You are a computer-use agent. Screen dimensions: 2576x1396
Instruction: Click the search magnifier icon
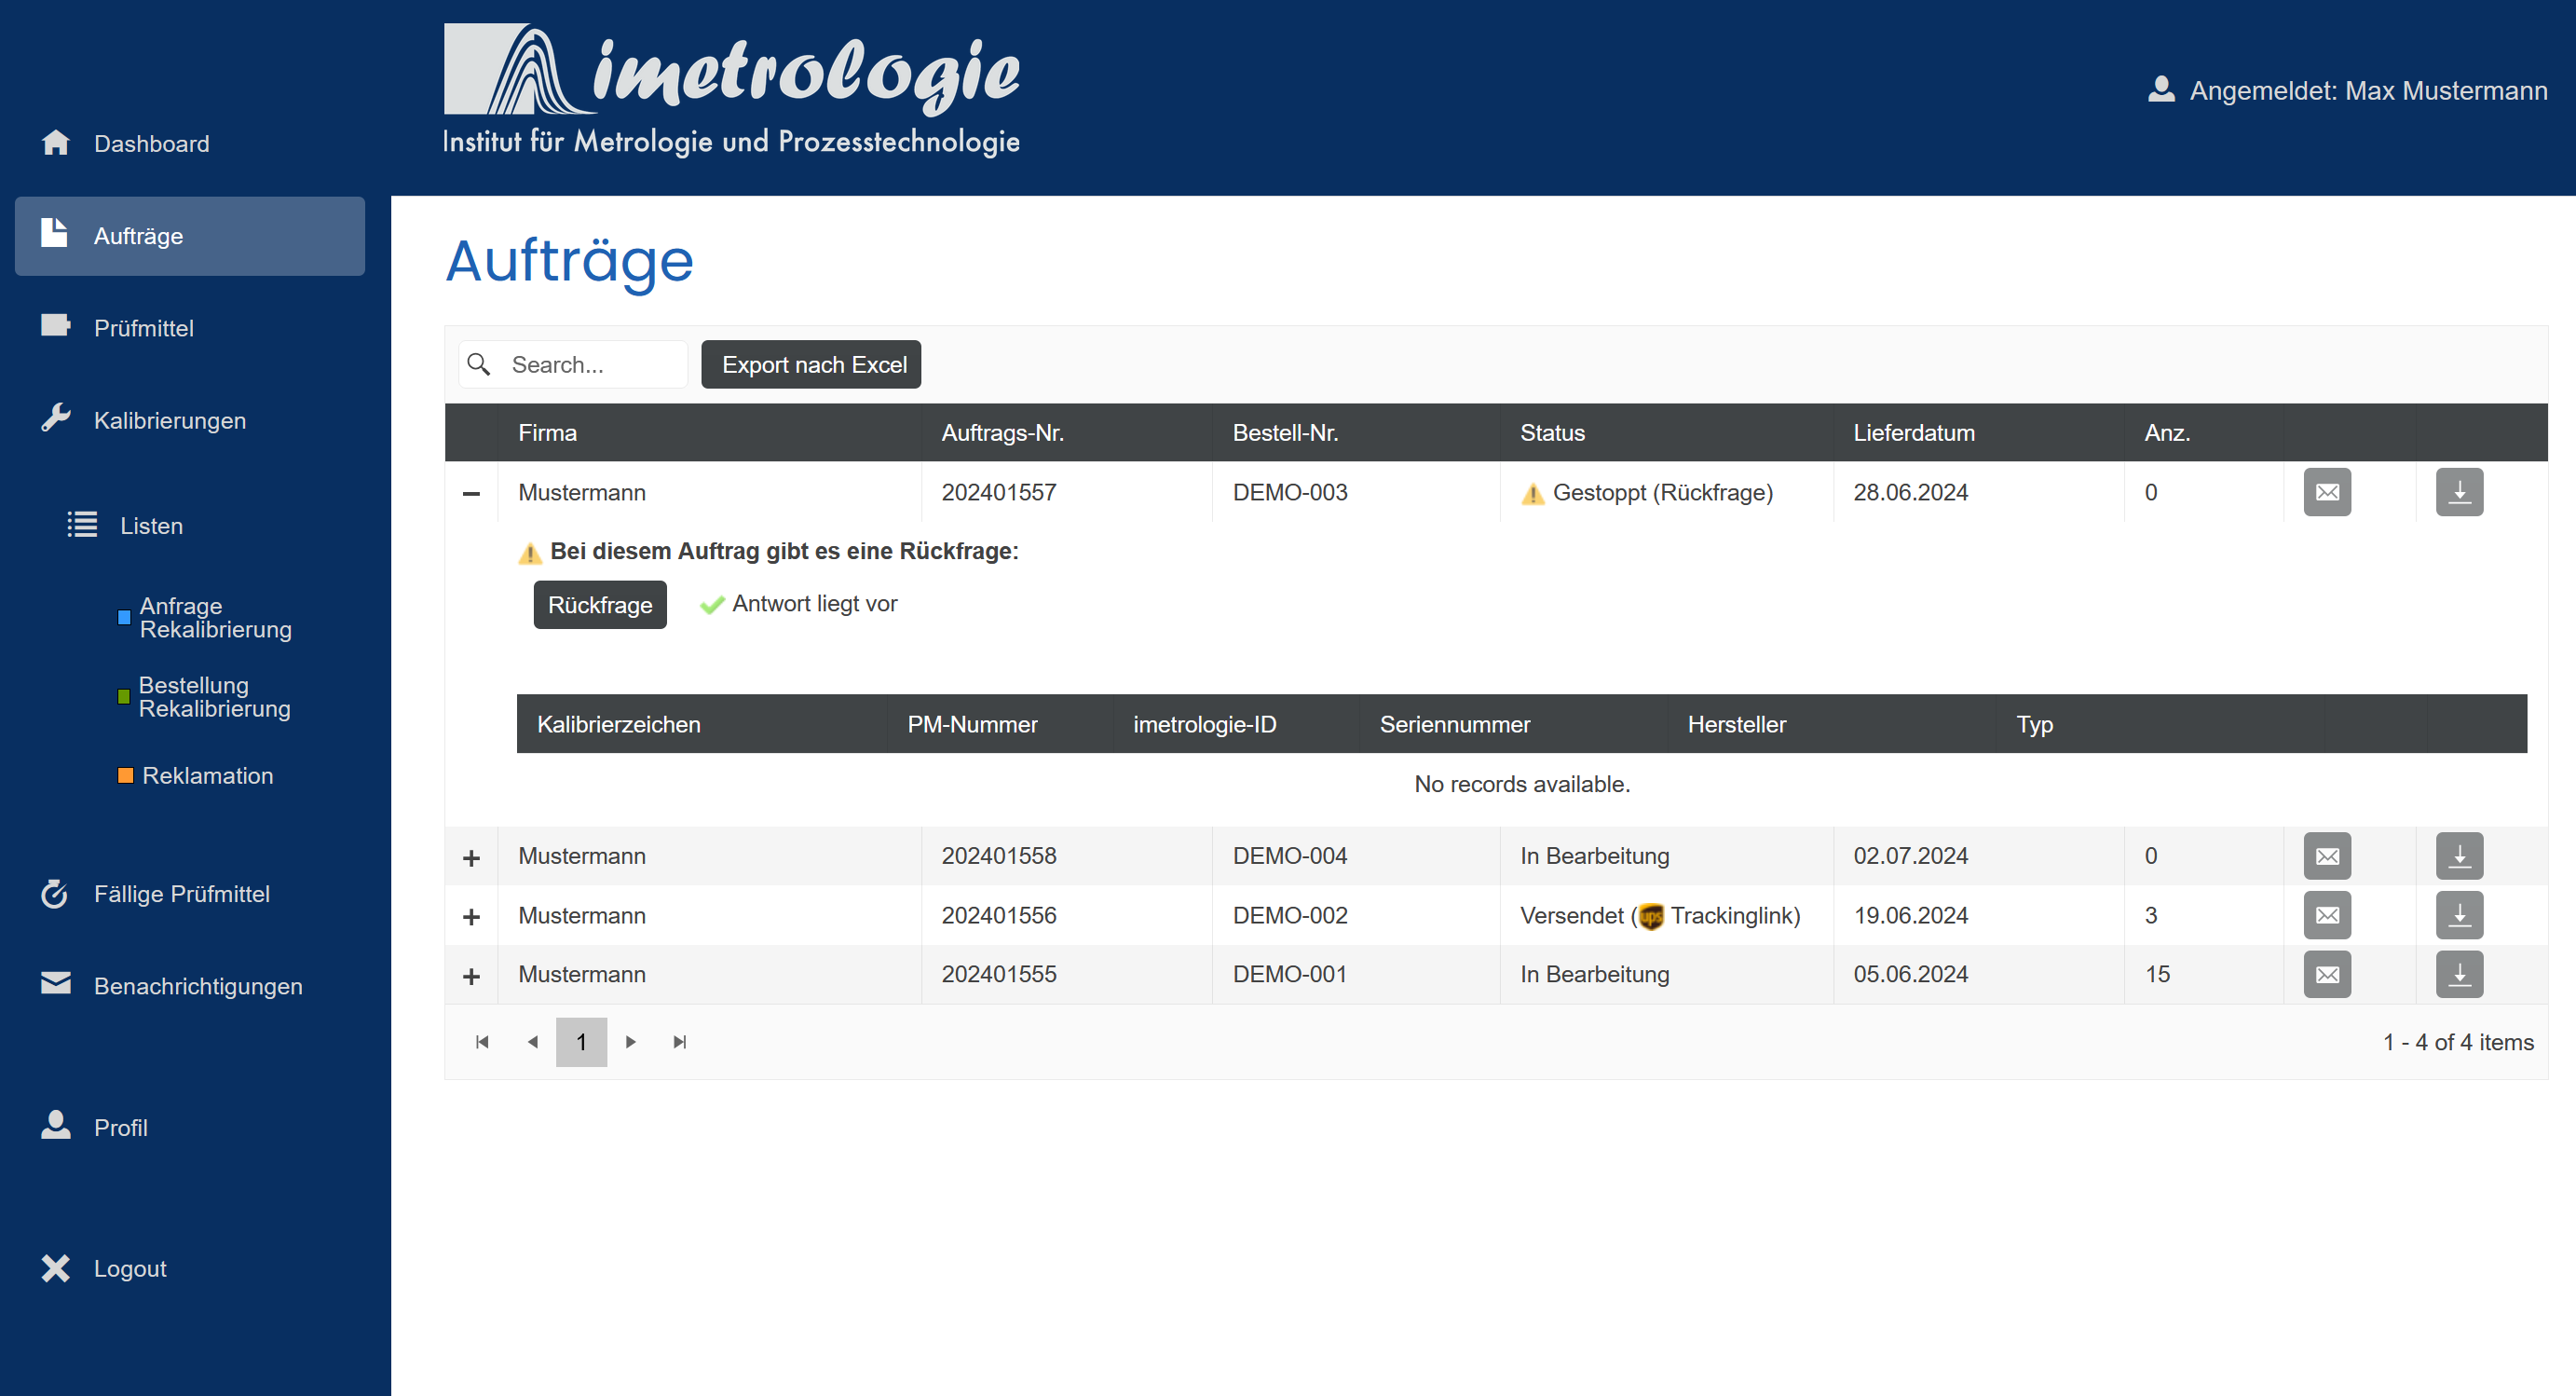click(x=479, y=364)
